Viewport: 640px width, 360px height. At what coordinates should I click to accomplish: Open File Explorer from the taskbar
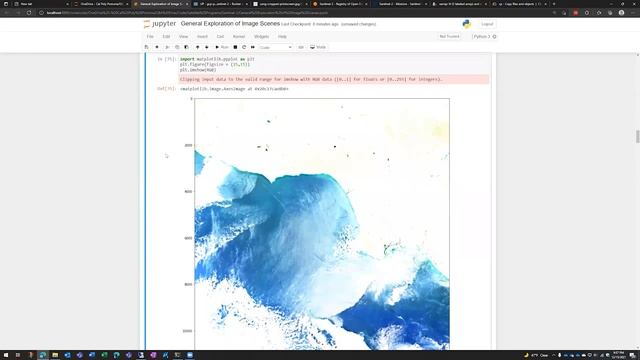pyautogui.click(x=55, y=355)
